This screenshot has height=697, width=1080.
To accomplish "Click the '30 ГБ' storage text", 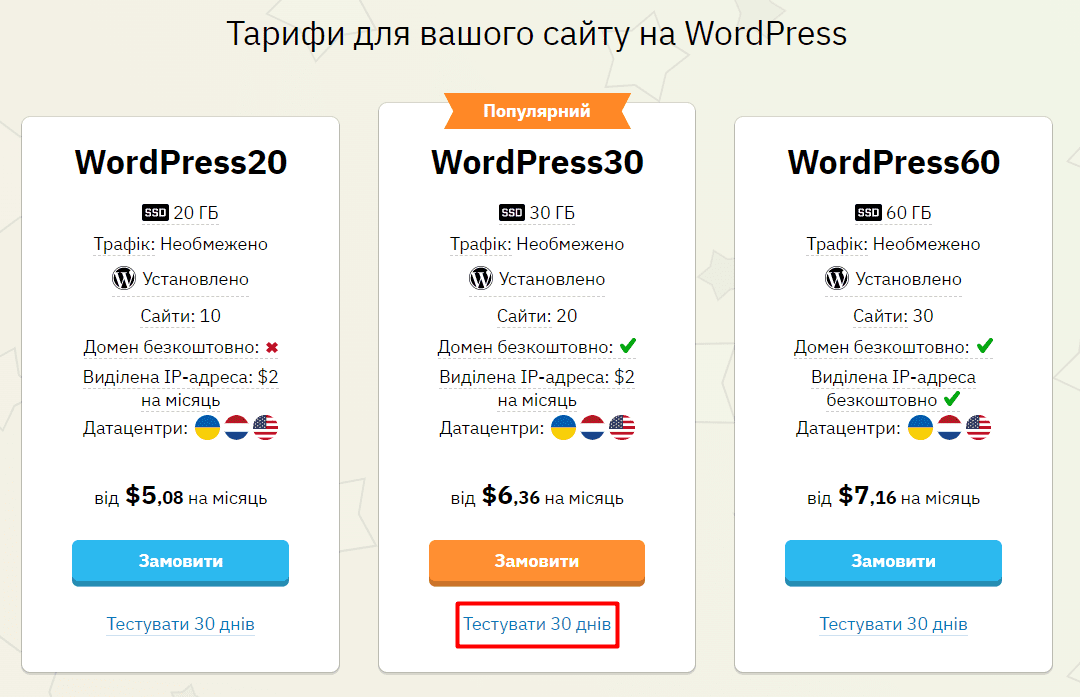I will (x=552, y=213).
